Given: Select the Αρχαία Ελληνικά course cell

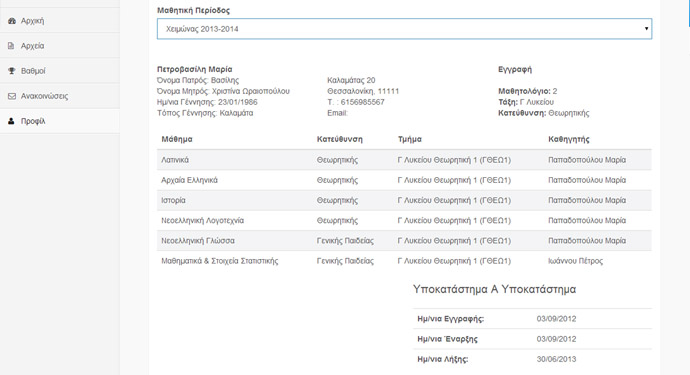Looking at the screenshot, I should (189, 180).
